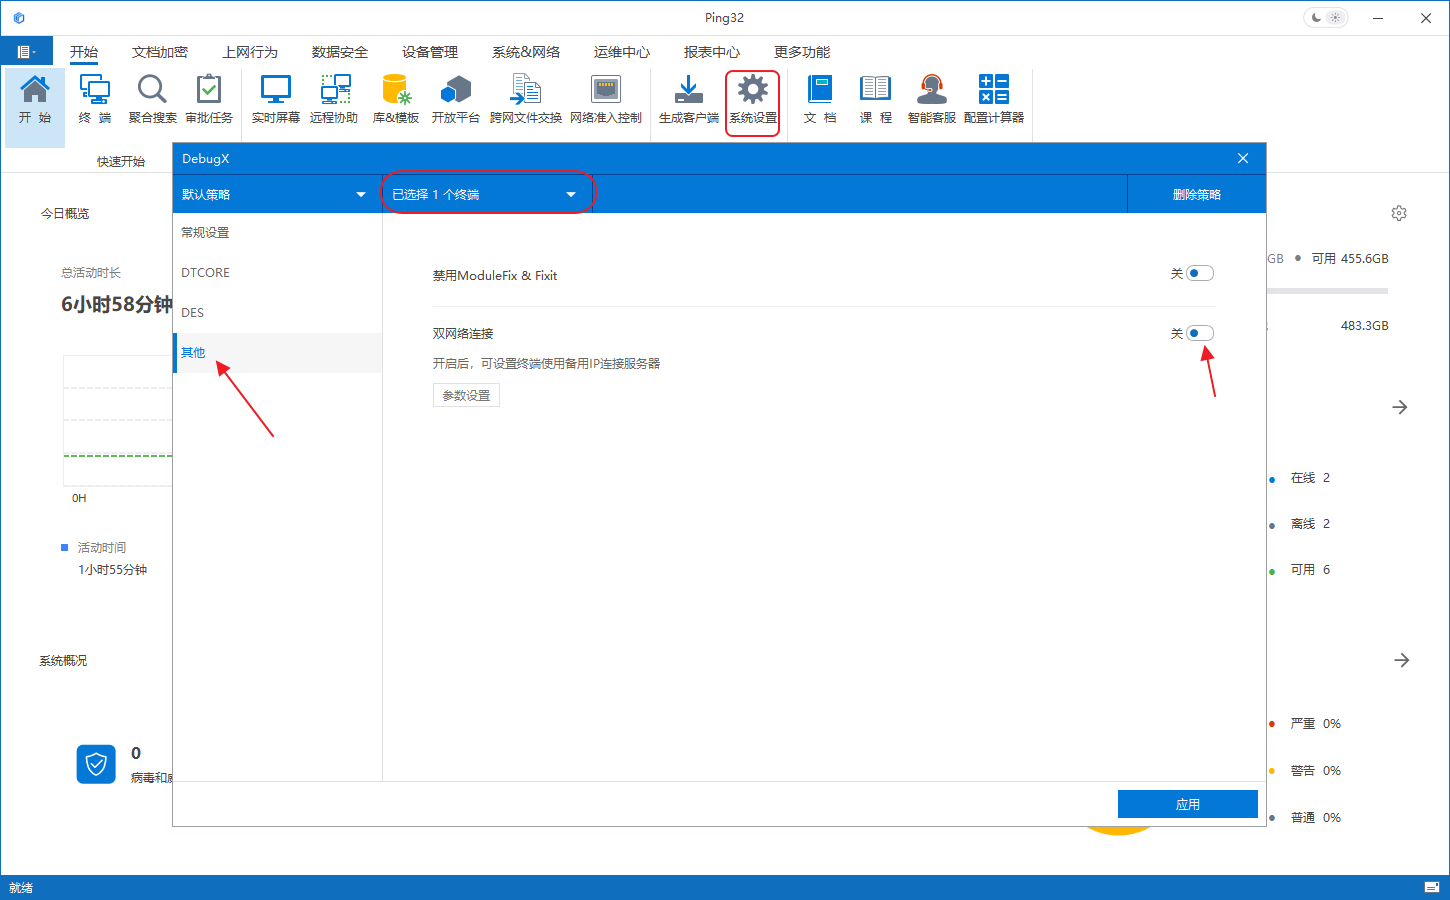The image size is (1450, 900).
Task: Click 就绪 status bar text
Action: click(21, 888)
